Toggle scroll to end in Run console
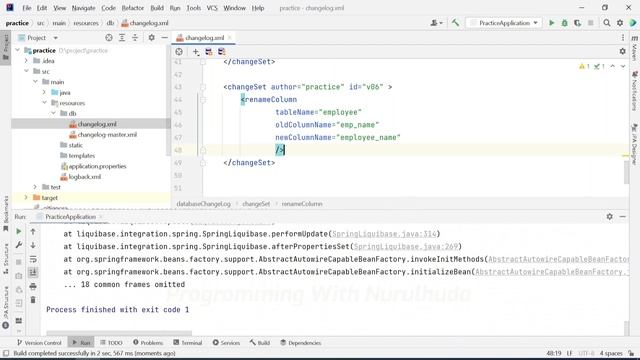Screen dimensions: 640x360 (33, 273)
